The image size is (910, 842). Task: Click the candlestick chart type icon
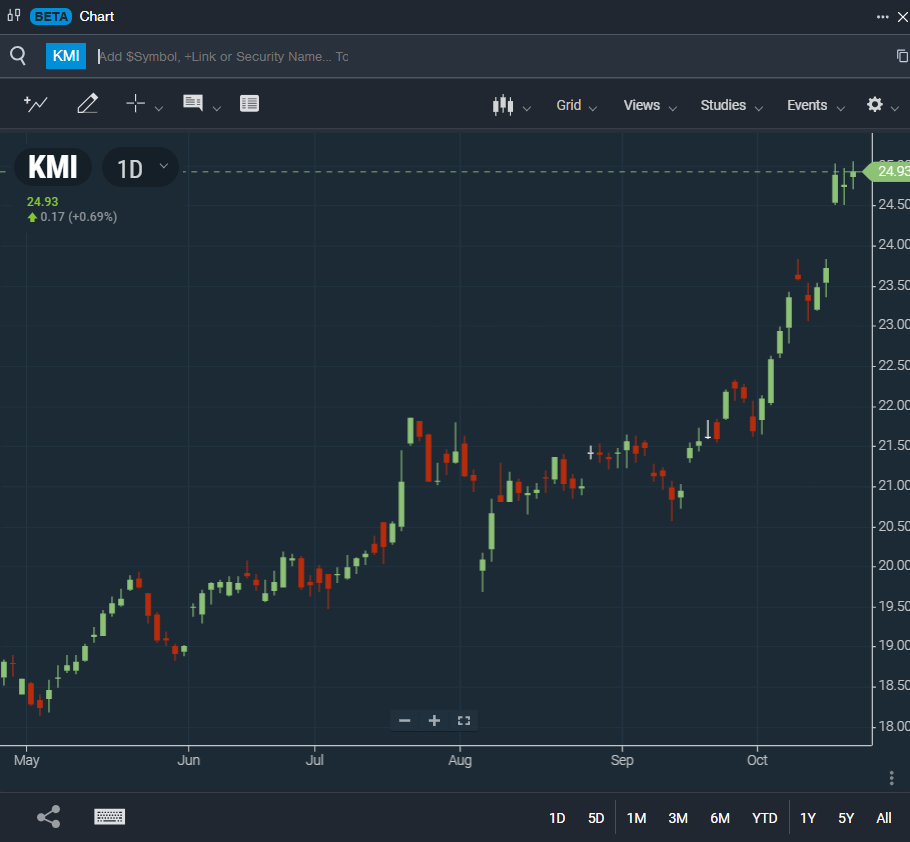[503, 105]
